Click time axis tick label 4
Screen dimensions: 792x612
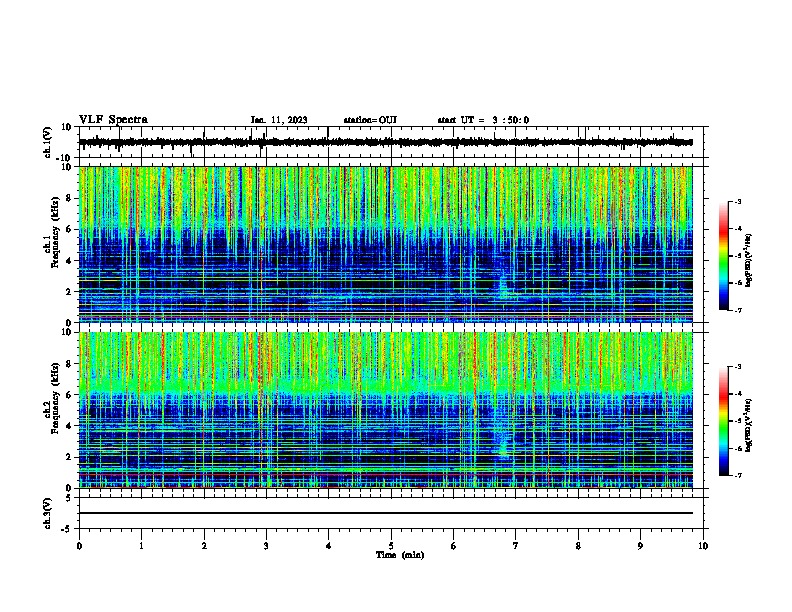(329, 546)
